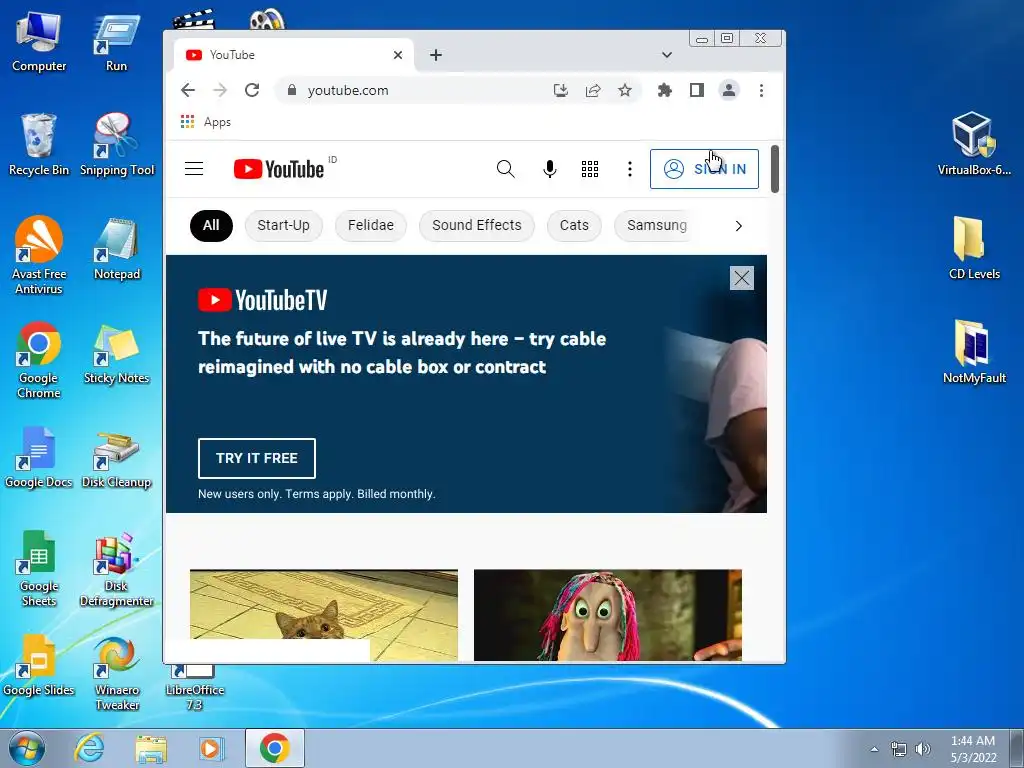Dismiss the YouTube TV banner
This screenshot has width=1024, height=768.
click(742, 278)
